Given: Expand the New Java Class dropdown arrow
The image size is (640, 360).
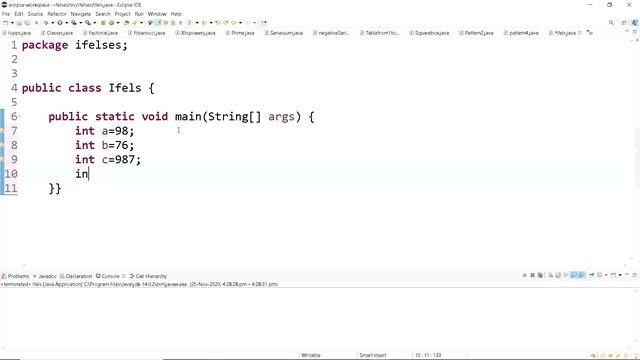Looking at the screenshot, I should [118, 23].
